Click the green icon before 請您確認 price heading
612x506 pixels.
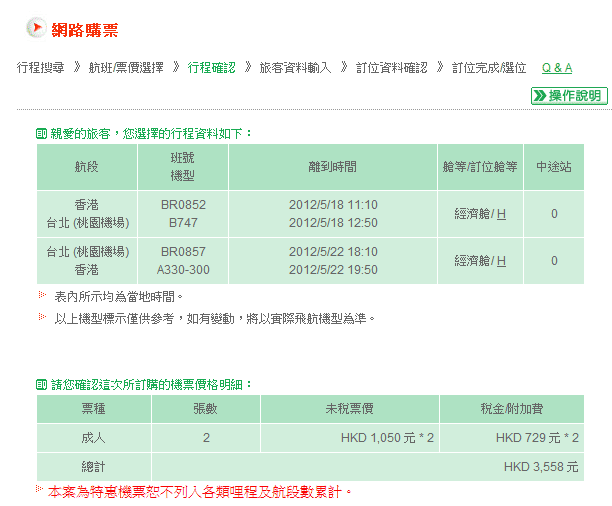coord(41,384)
